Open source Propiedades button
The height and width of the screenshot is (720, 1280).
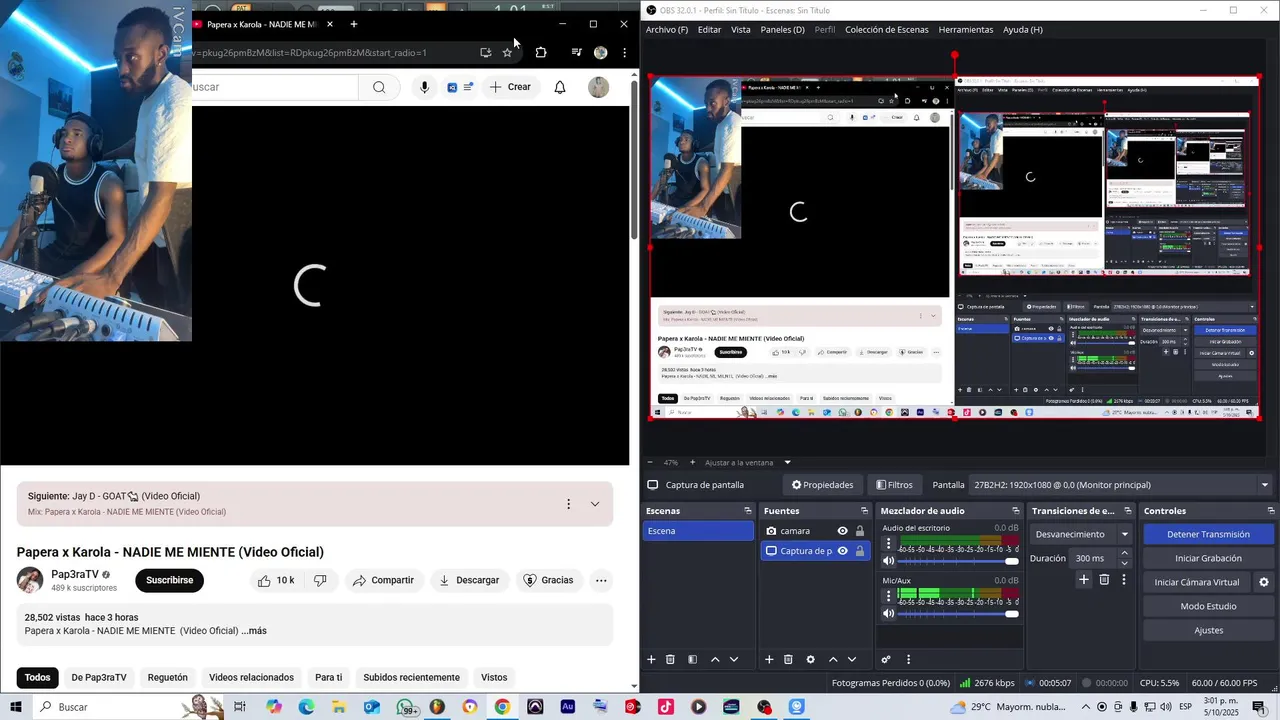[x=823, y=485]
